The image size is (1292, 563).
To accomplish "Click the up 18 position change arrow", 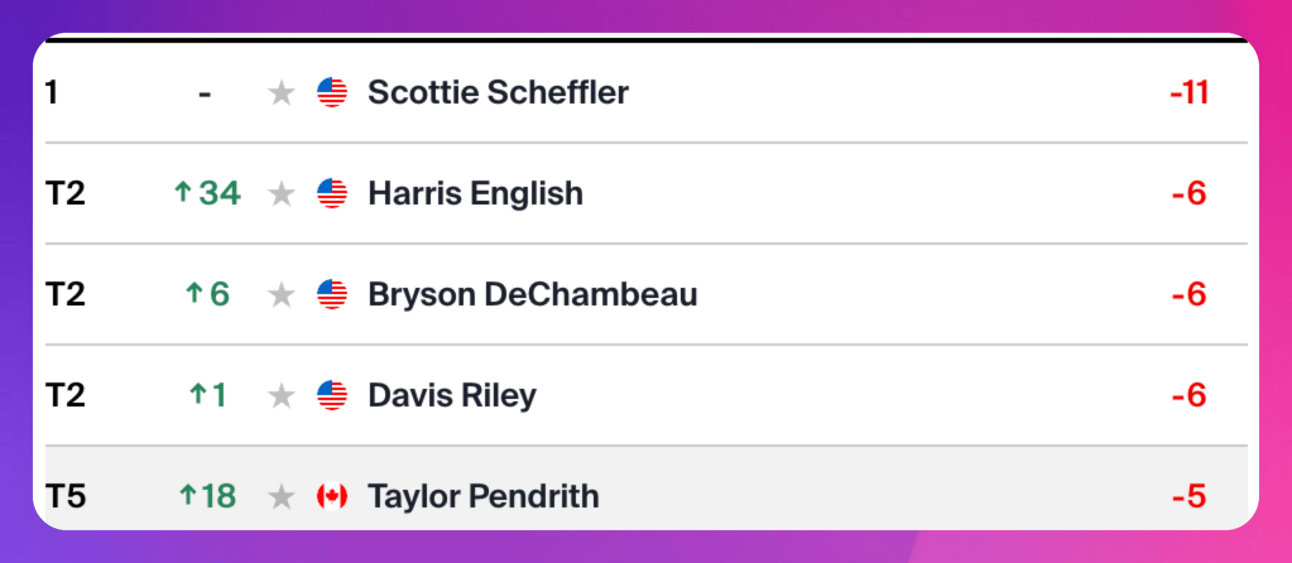I will coord(207,496).
